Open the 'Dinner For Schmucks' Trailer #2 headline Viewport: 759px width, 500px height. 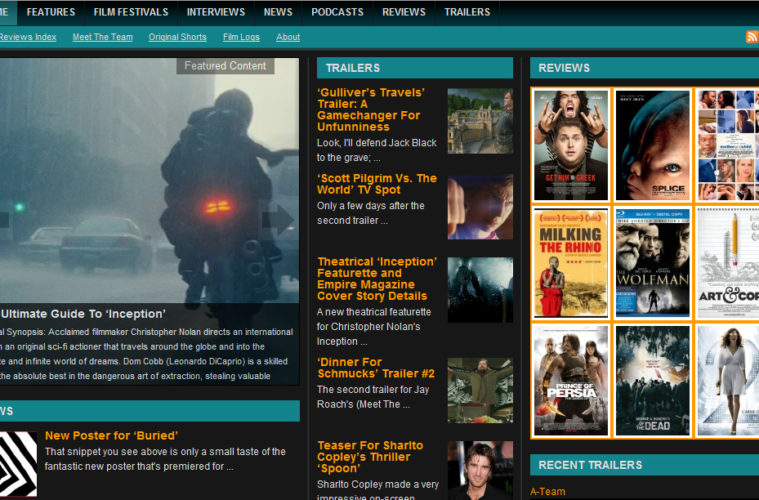[x=375, y=368]
